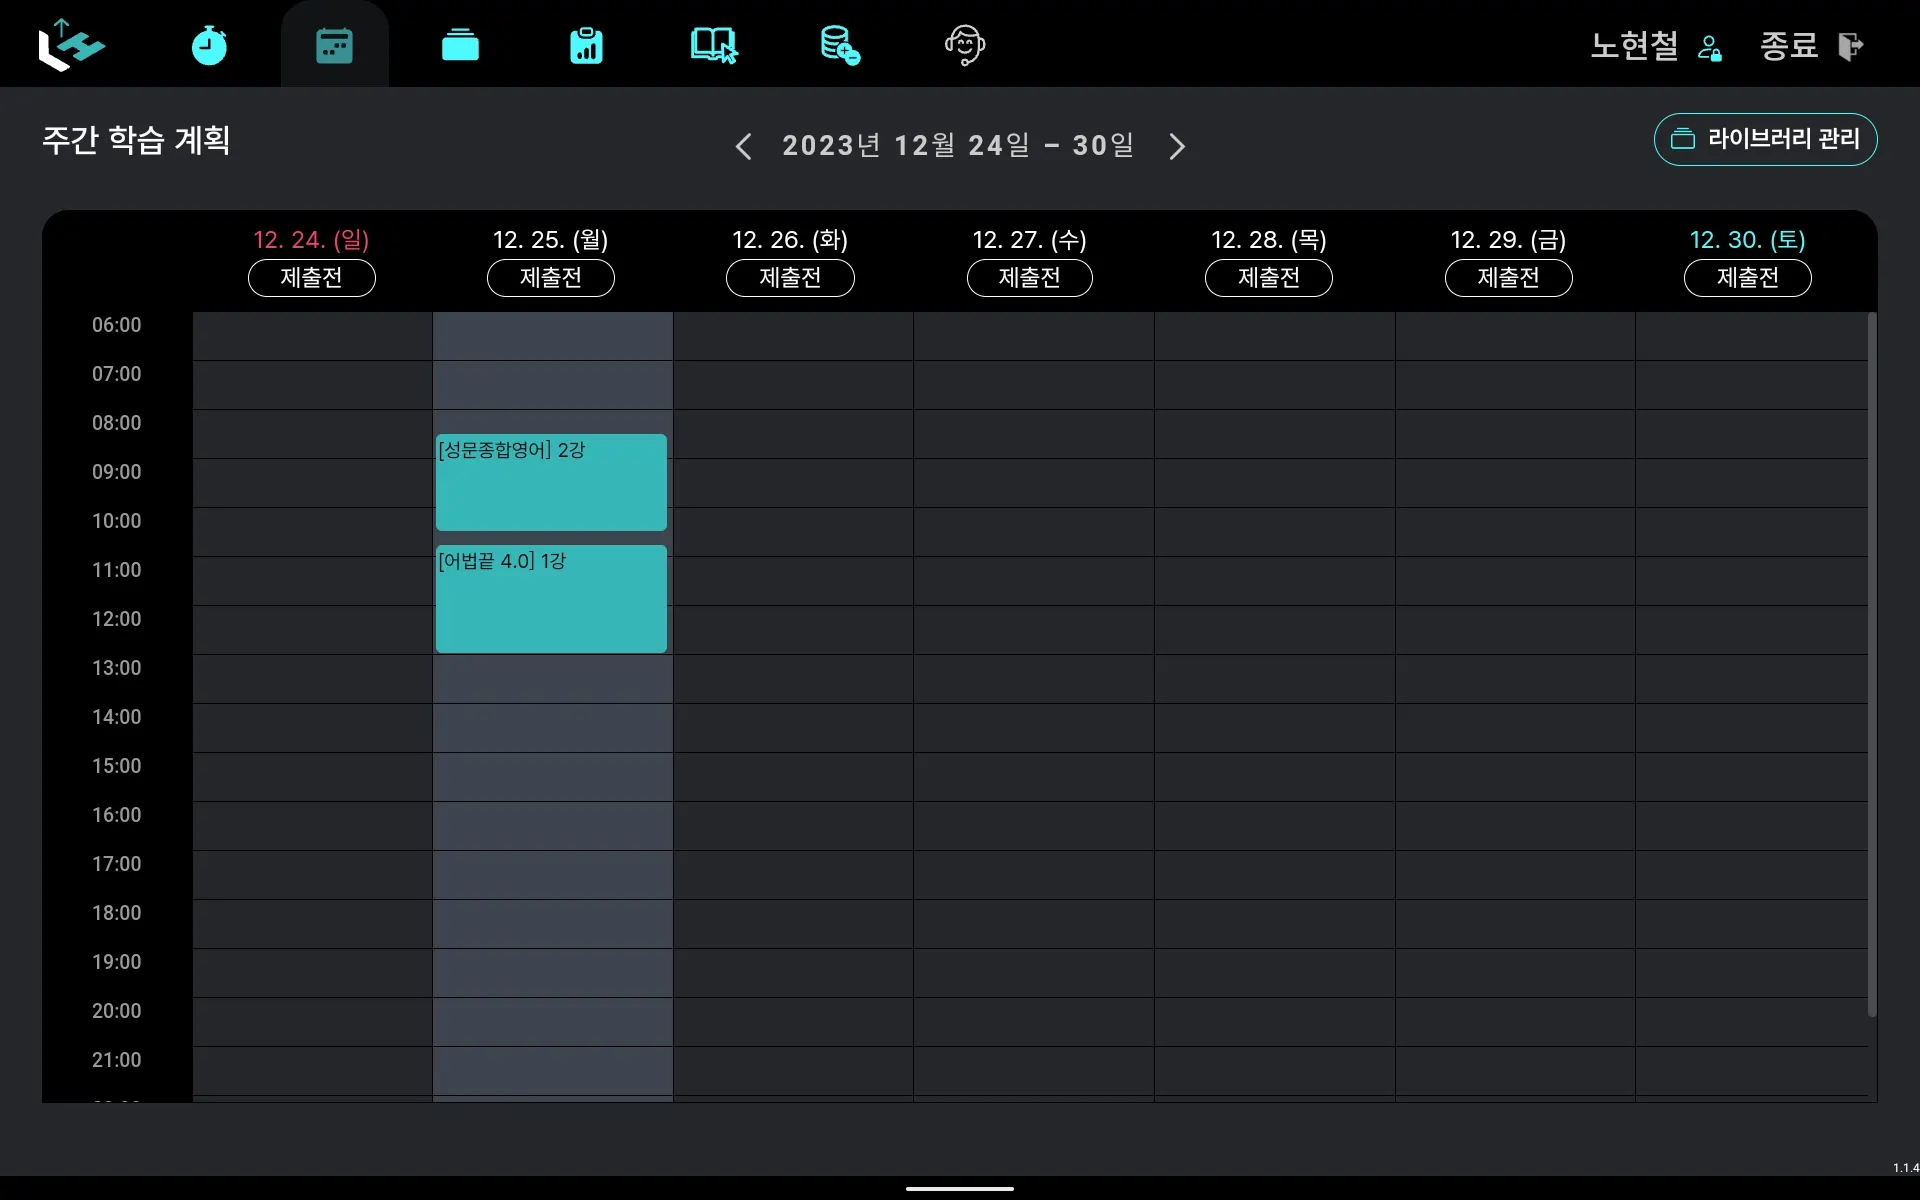Open the book with cursor icon
Viewport: 1920px width, 1200px height.
click(713, 45)
